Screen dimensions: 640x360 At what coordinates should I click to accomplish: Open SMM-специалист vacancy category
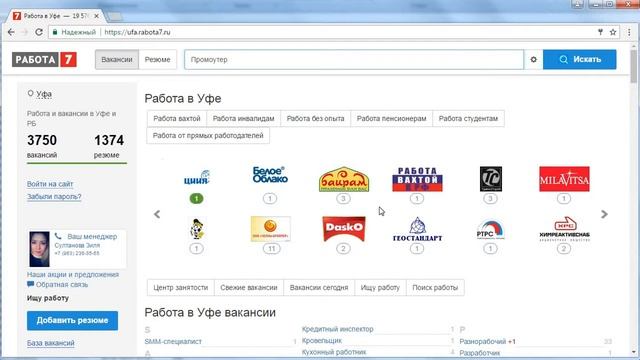point(173,342)
